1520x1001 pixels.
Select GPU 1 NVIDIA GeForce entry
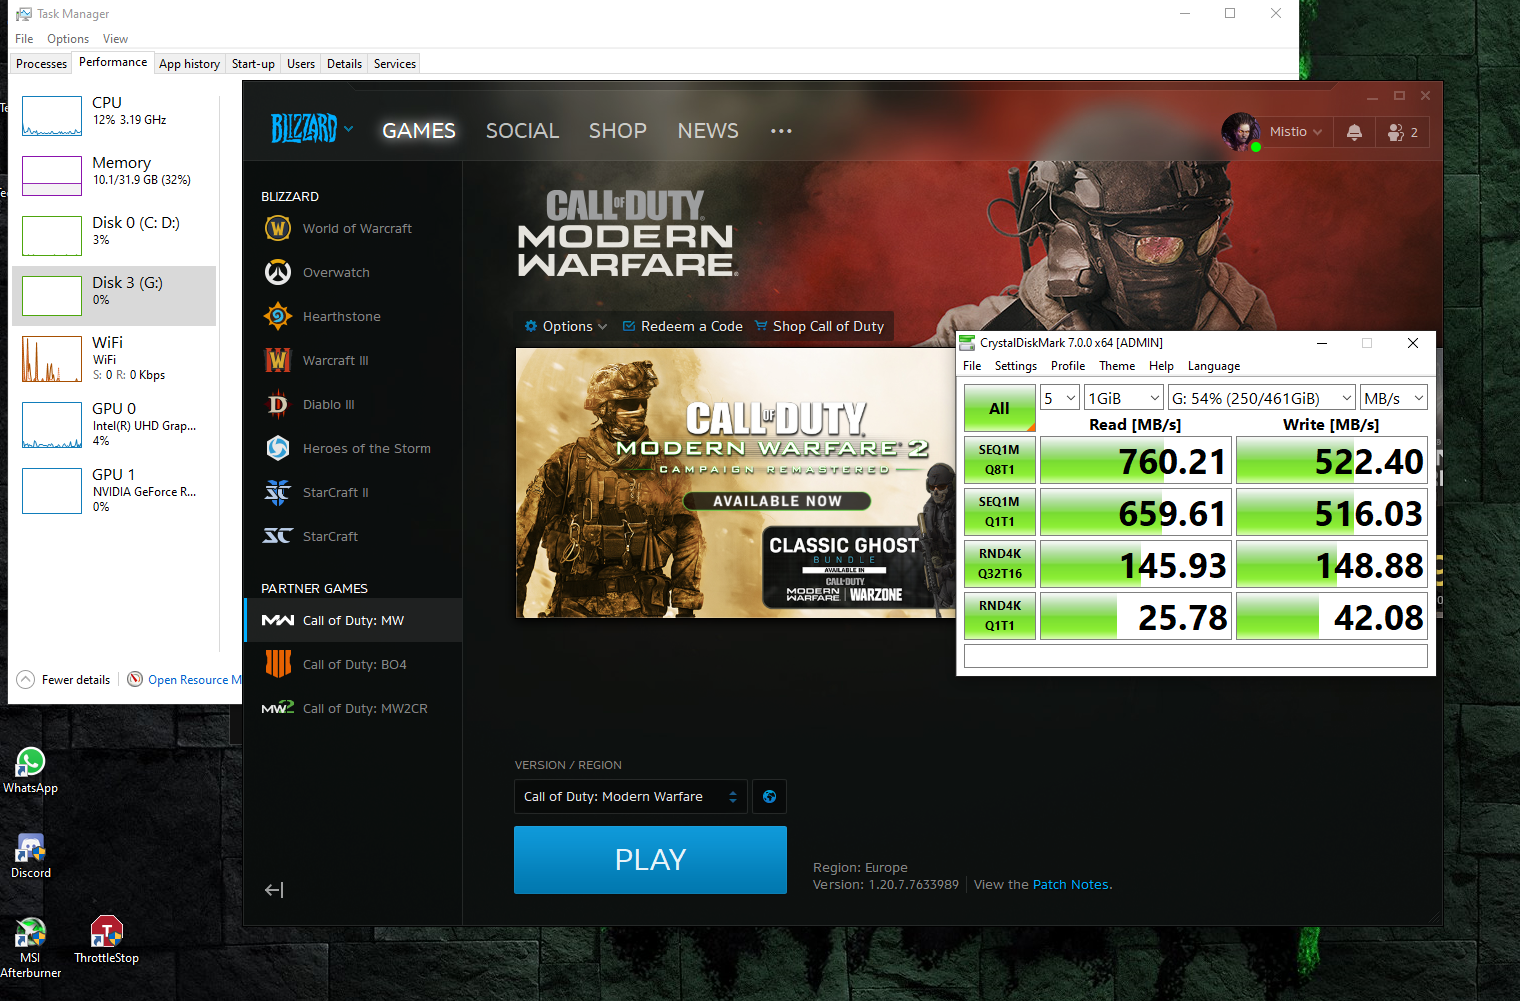pos(114,490)
